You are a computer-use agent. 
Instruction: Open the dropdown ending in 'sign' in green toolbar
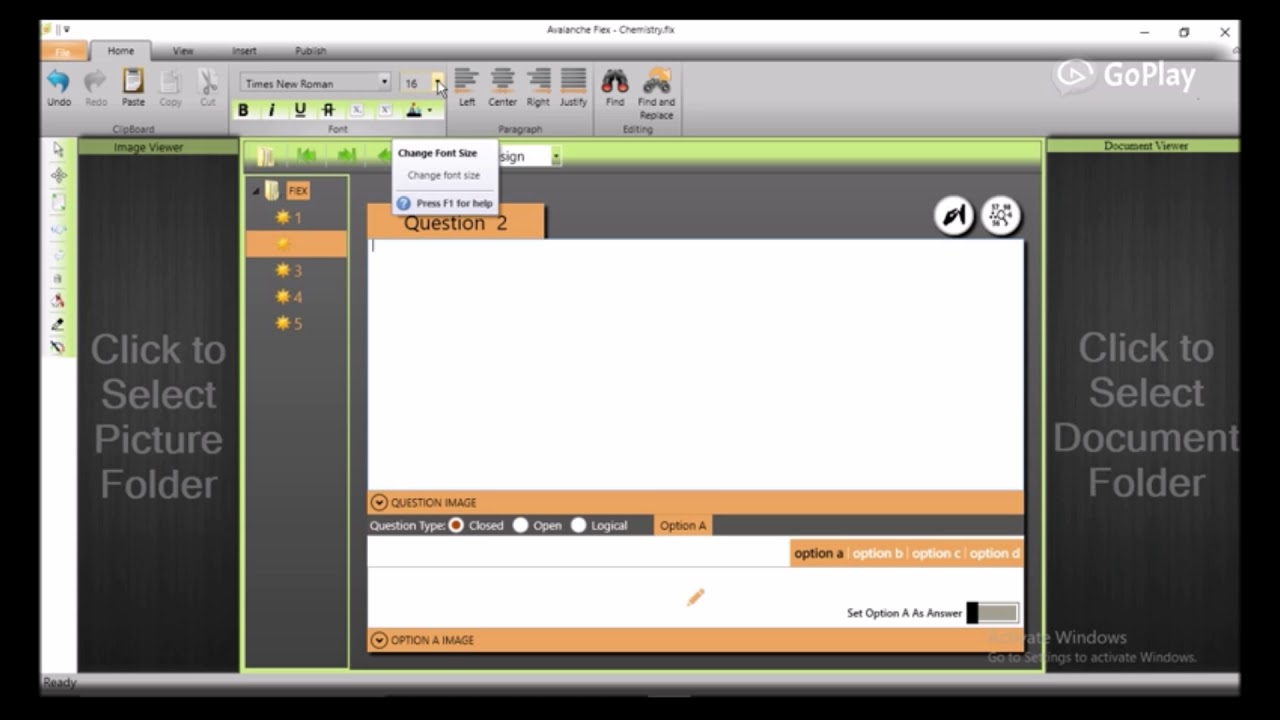tap(556, 156)
